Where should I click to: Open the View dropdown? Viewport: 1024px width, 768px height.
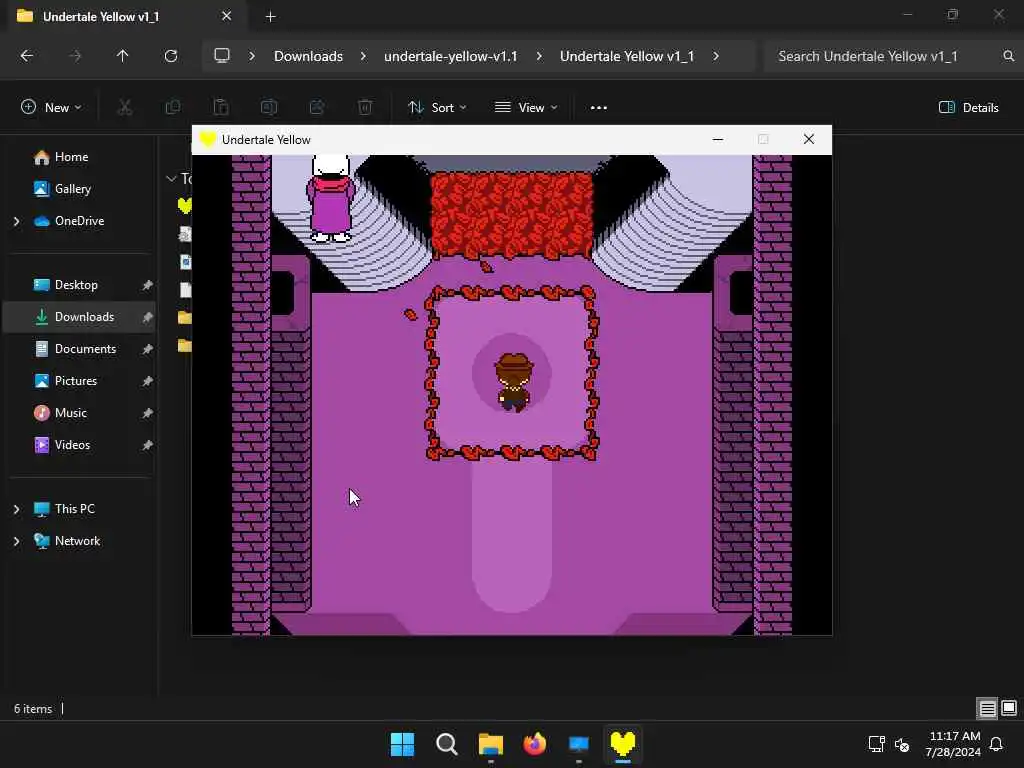[526, 108]
